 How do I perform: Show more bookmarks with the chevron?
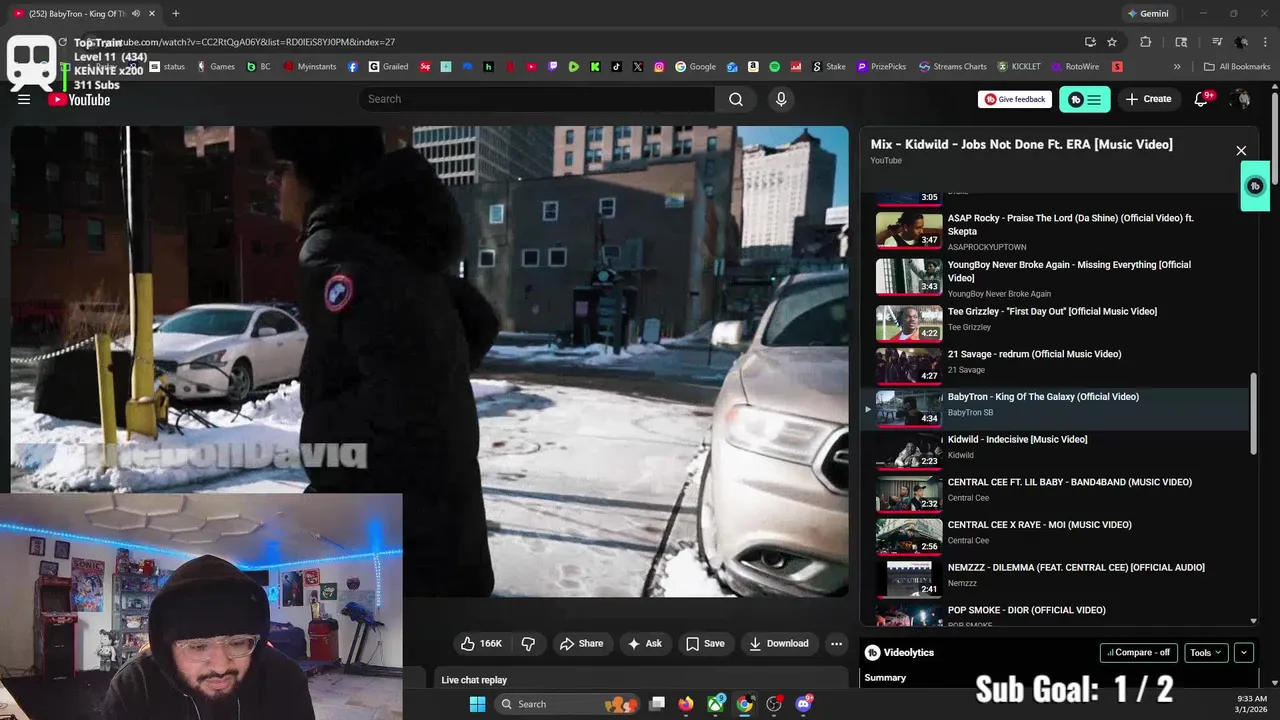[x=1177, y=67]
